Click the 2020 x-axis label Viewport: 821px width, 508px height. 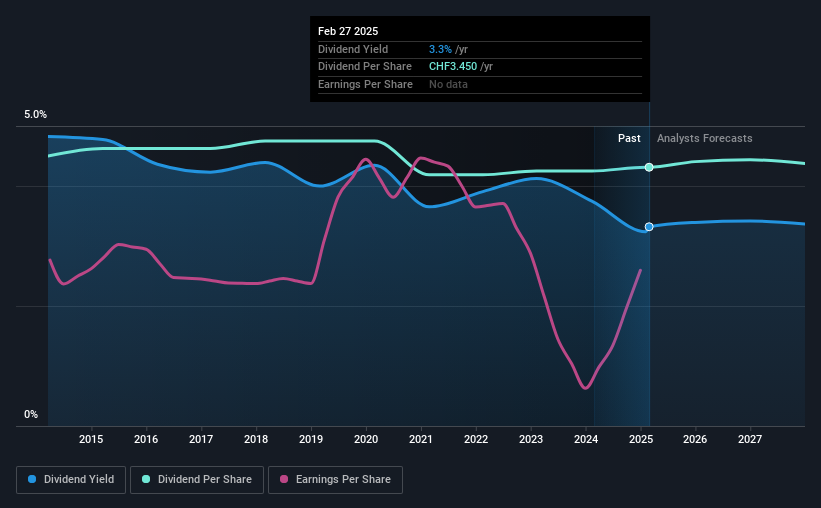(x=366, y=439)
